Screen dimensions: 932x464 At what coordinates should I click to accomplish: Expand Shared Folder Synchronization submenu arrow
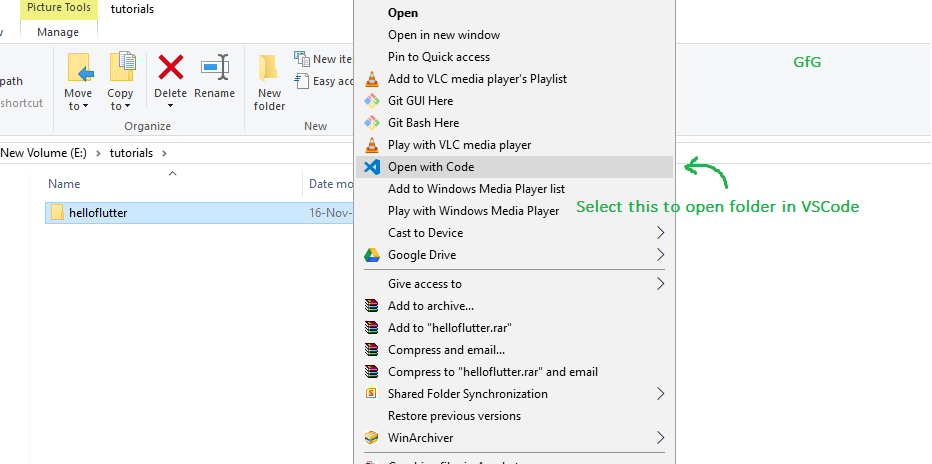(660, 393)
